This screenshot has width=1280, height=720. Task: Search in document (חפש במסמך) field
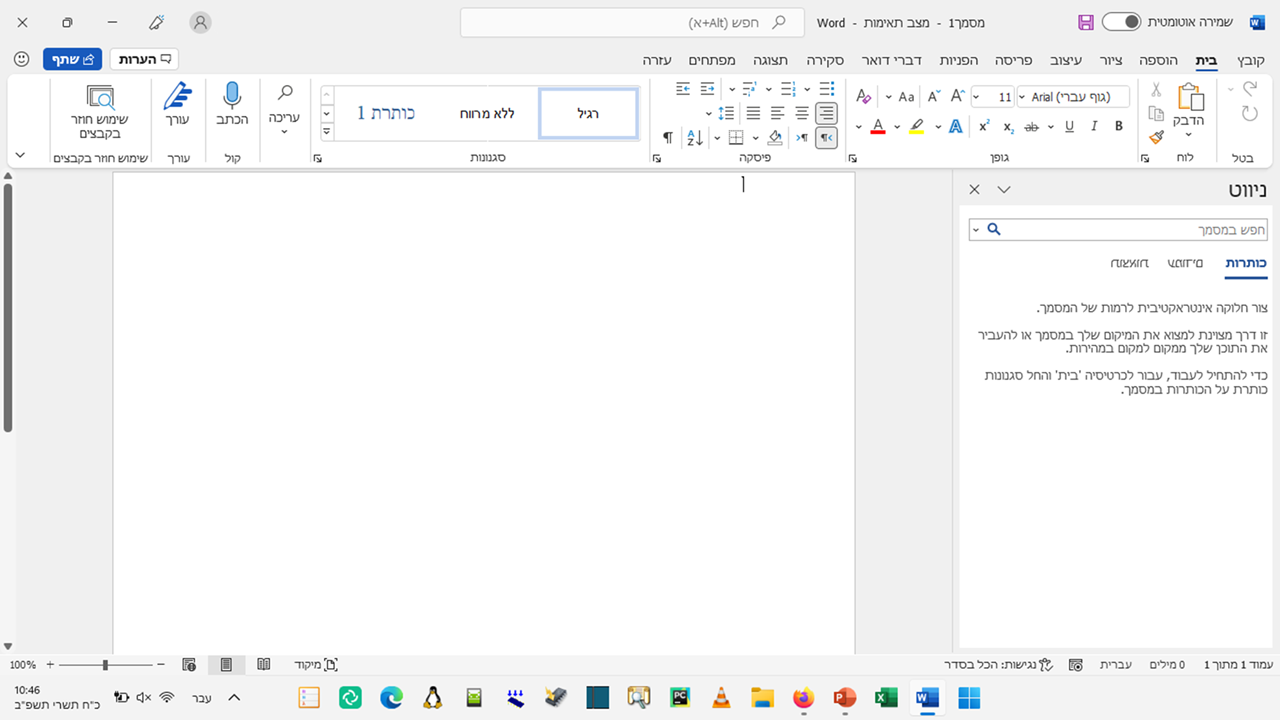[x=1118, y=230]
